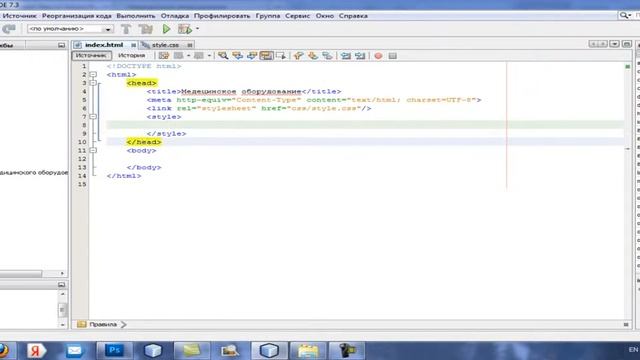Open the Сервис menu
640x360 pixels.
(x=298, y=16)
